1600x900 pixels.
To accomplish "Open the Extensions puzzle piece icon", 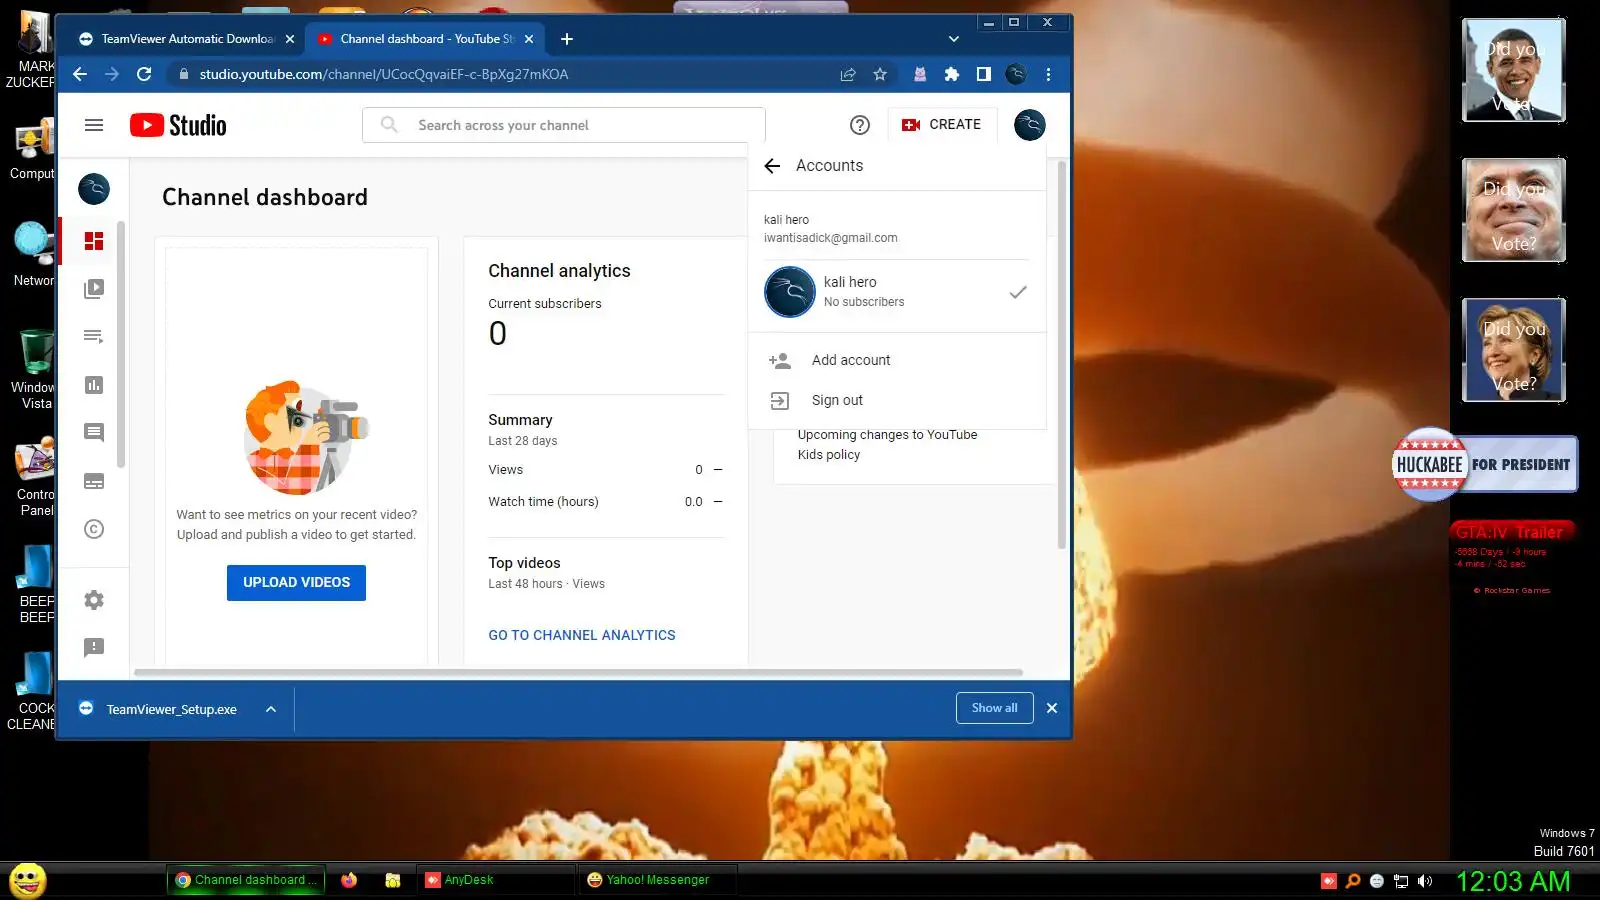I will coord(952,74).
